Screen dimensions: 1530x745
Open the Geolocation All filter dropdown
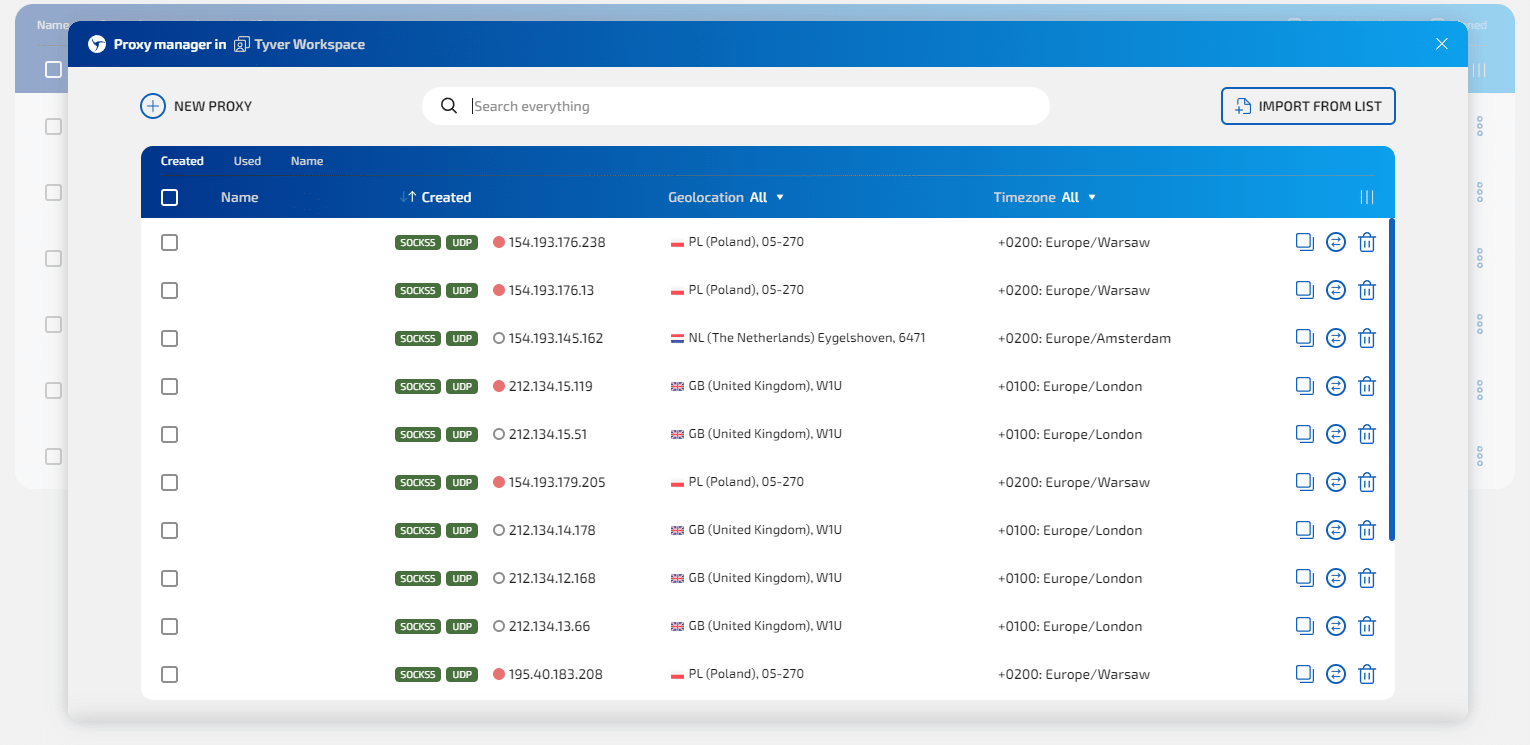pyautogui.click(x=726, y=197)
